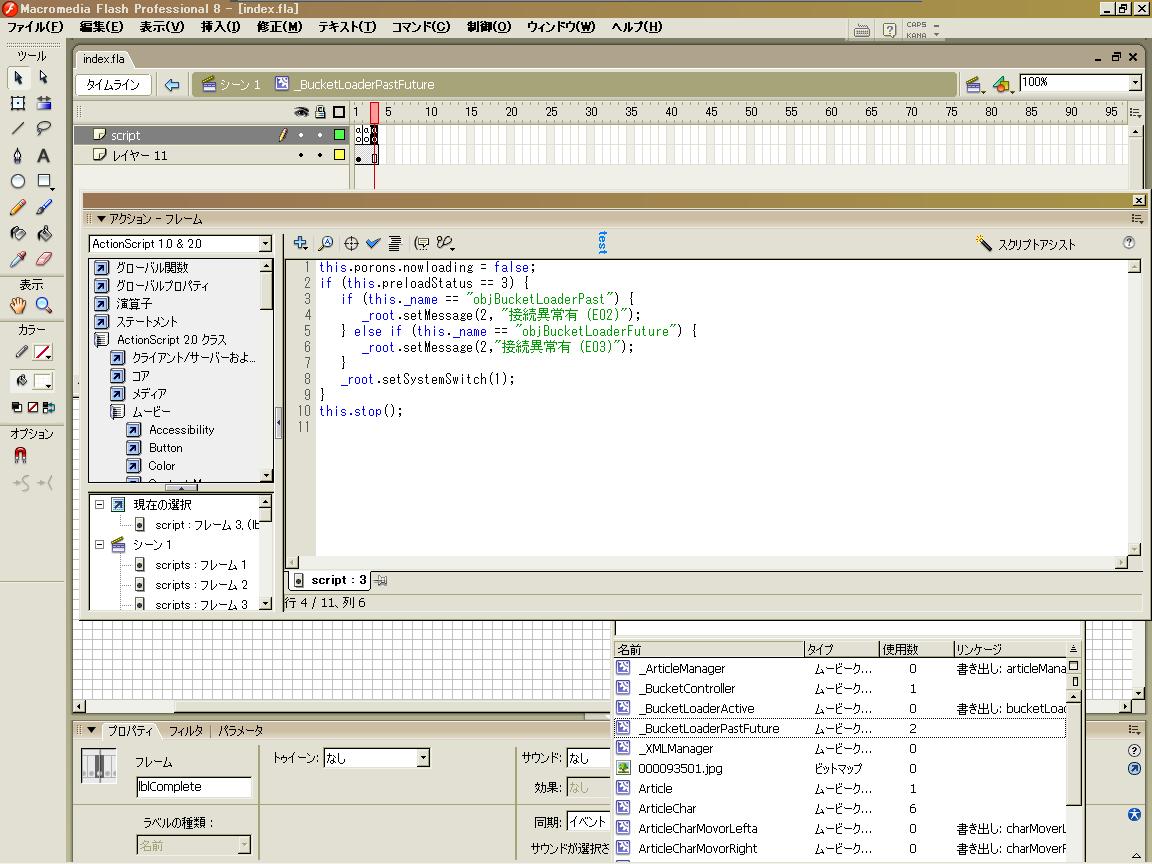The height and width of the screenshot is (864, 1152).
Task: Open the zoom 100% dropdown
Action: [1135, 83]
